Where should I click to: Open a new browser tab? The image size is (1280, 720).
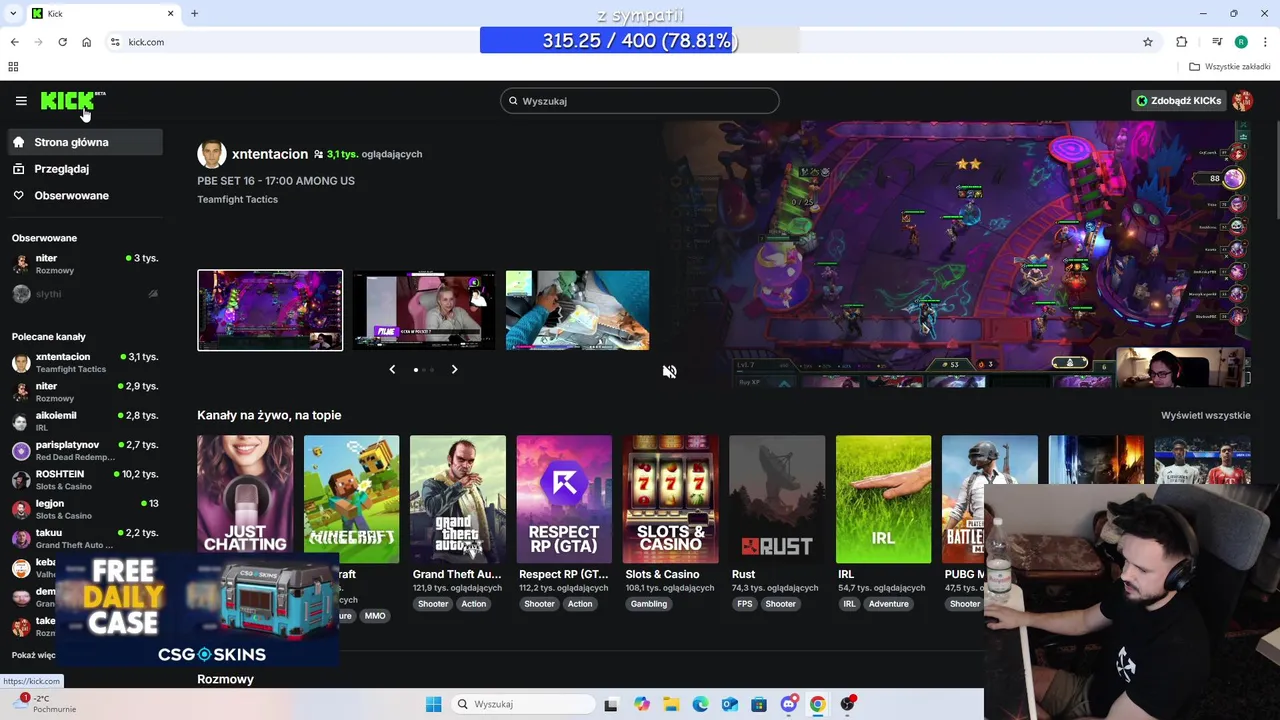pyautogui.click(x=194, y=13)
